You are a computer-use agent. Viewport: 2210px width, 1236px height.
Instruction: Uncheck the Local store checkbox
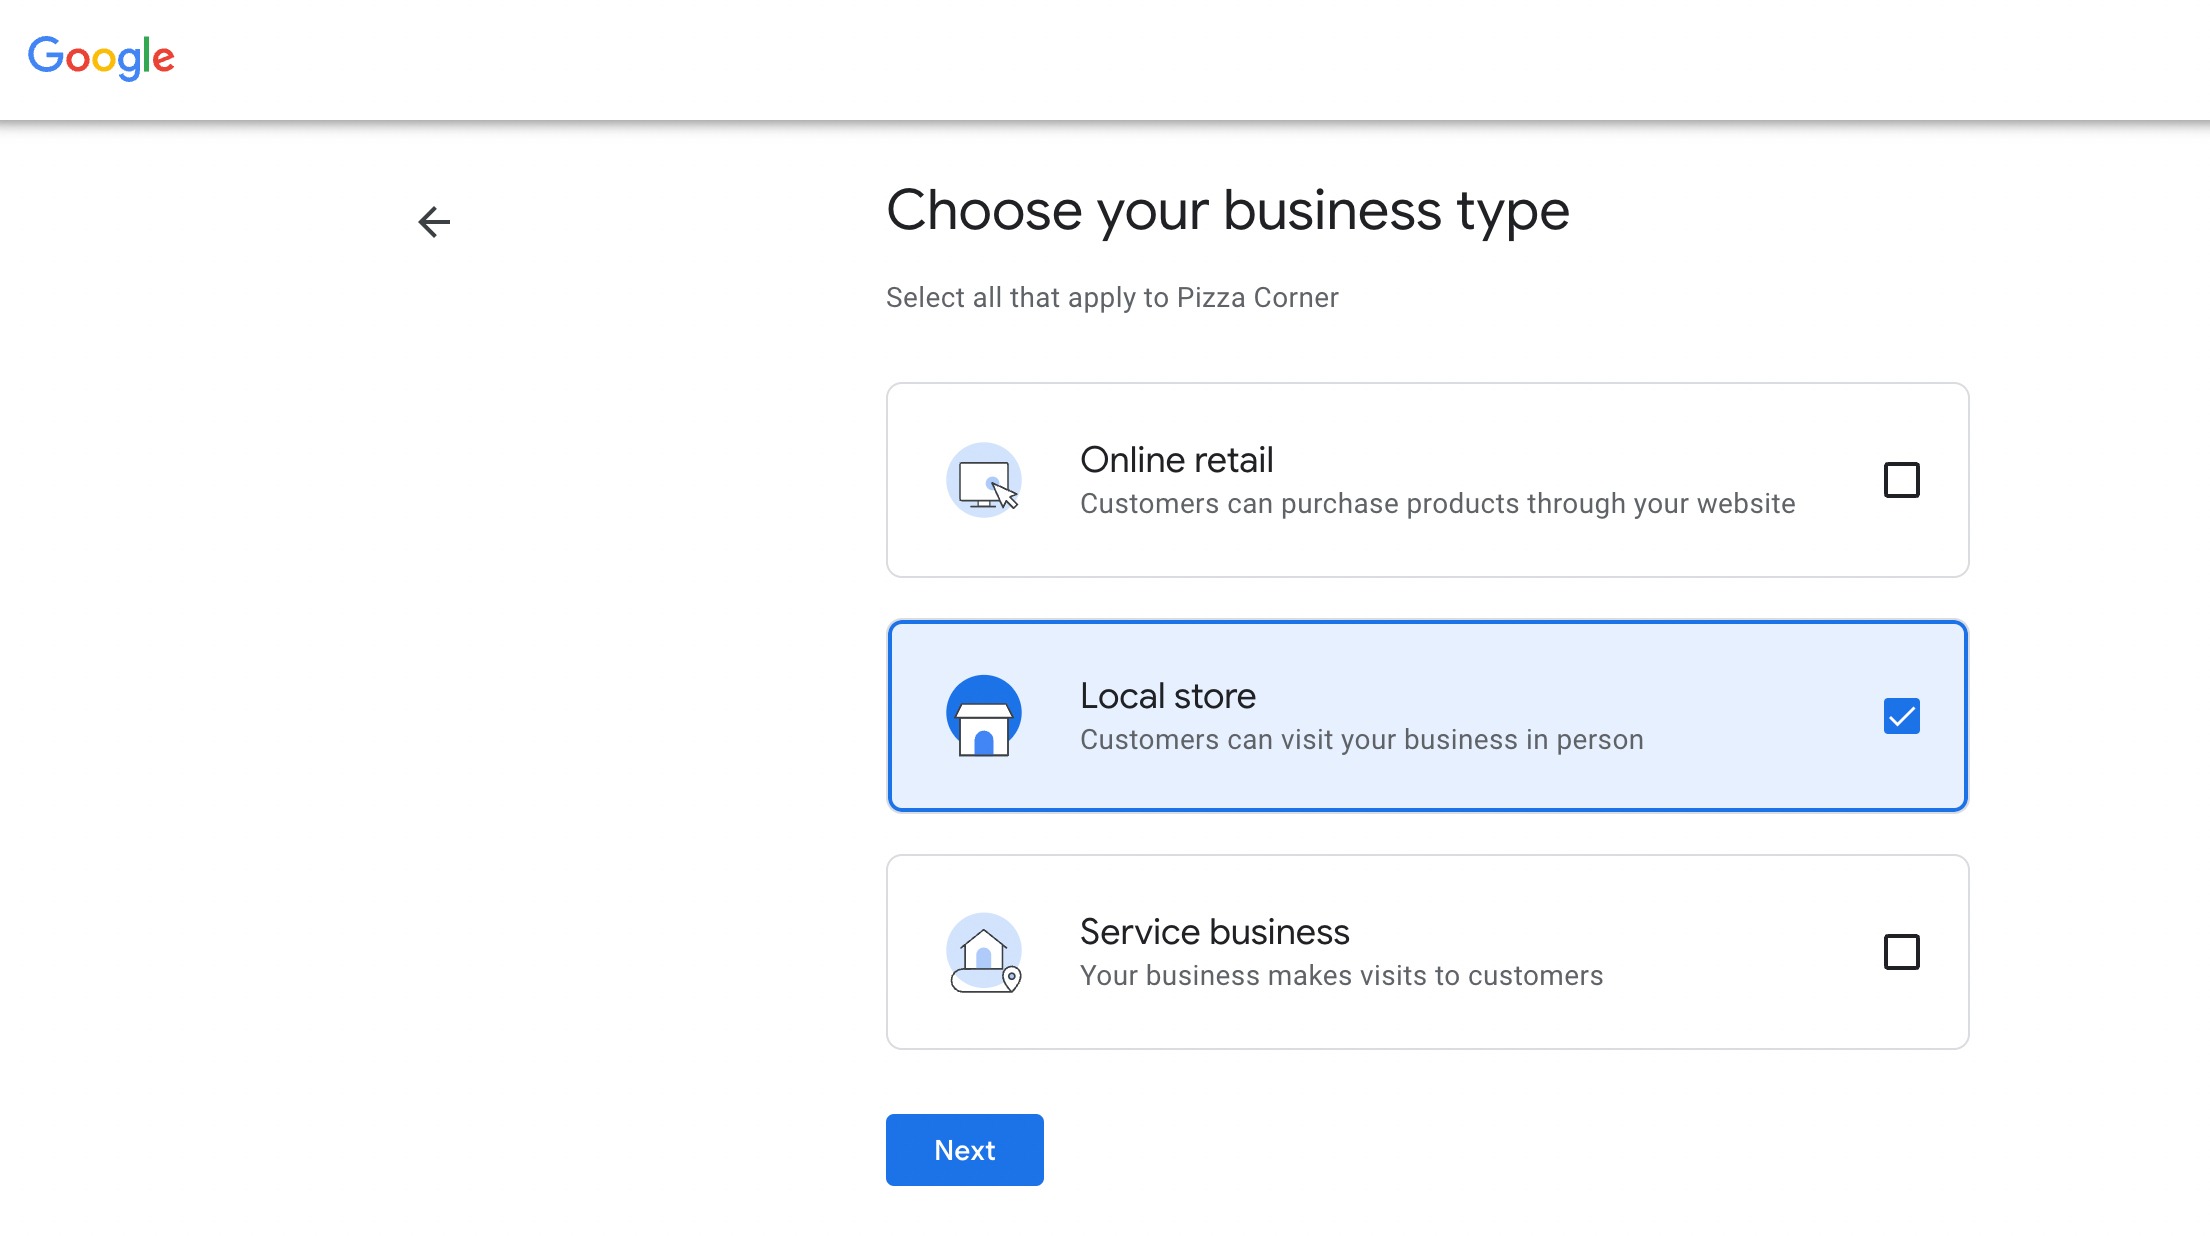pyautogui.click(x=1901, y=716)
